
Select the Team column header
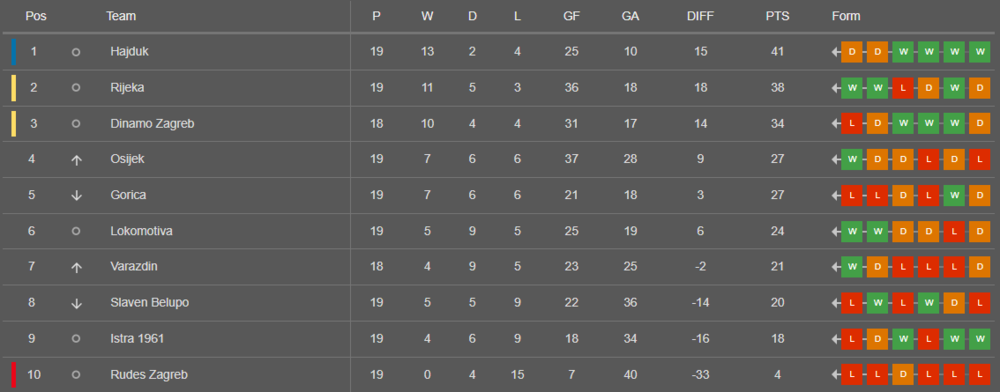coord(121,17)
